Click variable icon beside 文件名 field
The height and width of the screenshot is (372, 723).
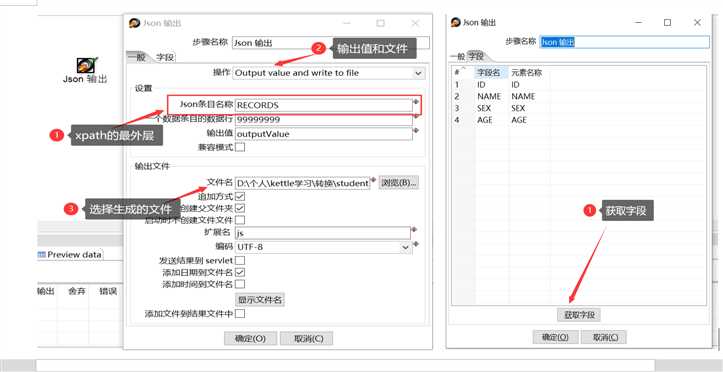point(374,180)
